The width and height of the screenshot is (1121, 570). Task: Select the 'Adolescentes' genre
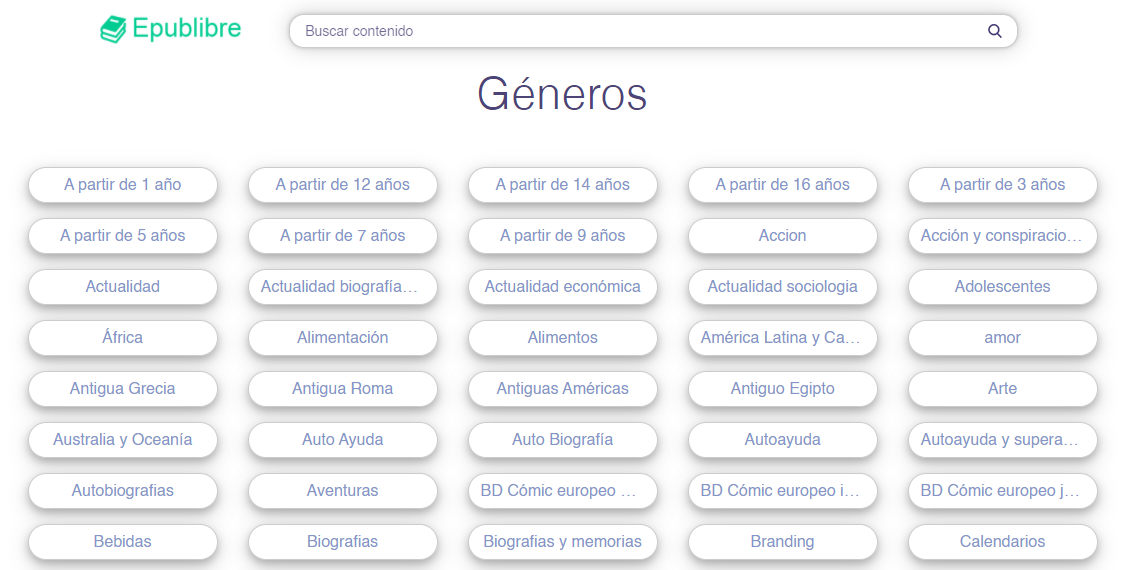pos(1002,287)
